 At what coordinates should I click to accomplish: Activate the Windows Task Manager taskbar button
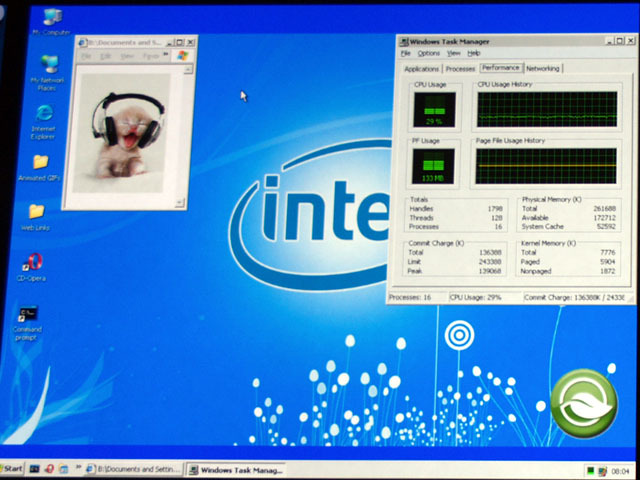click(236, 470)
